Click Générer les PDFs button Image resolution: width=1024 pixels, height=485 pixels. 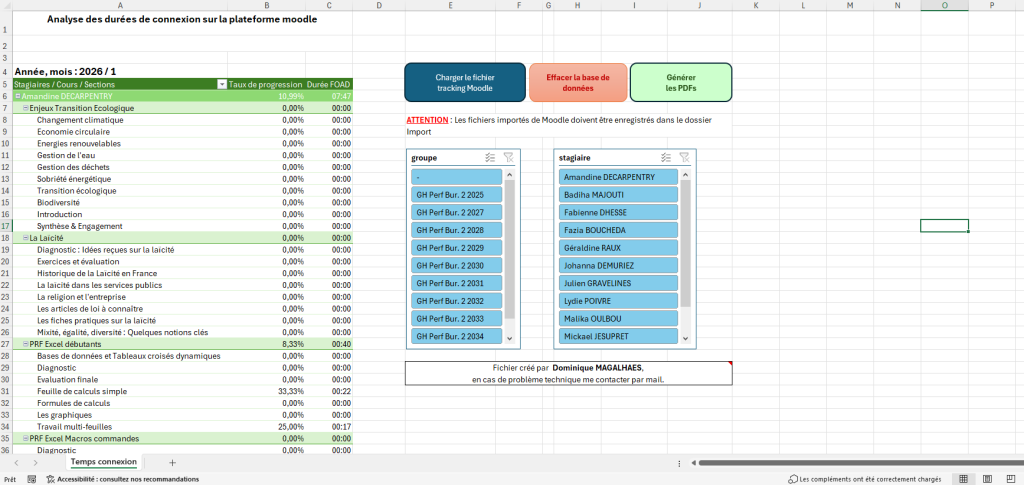coord(681,82)
